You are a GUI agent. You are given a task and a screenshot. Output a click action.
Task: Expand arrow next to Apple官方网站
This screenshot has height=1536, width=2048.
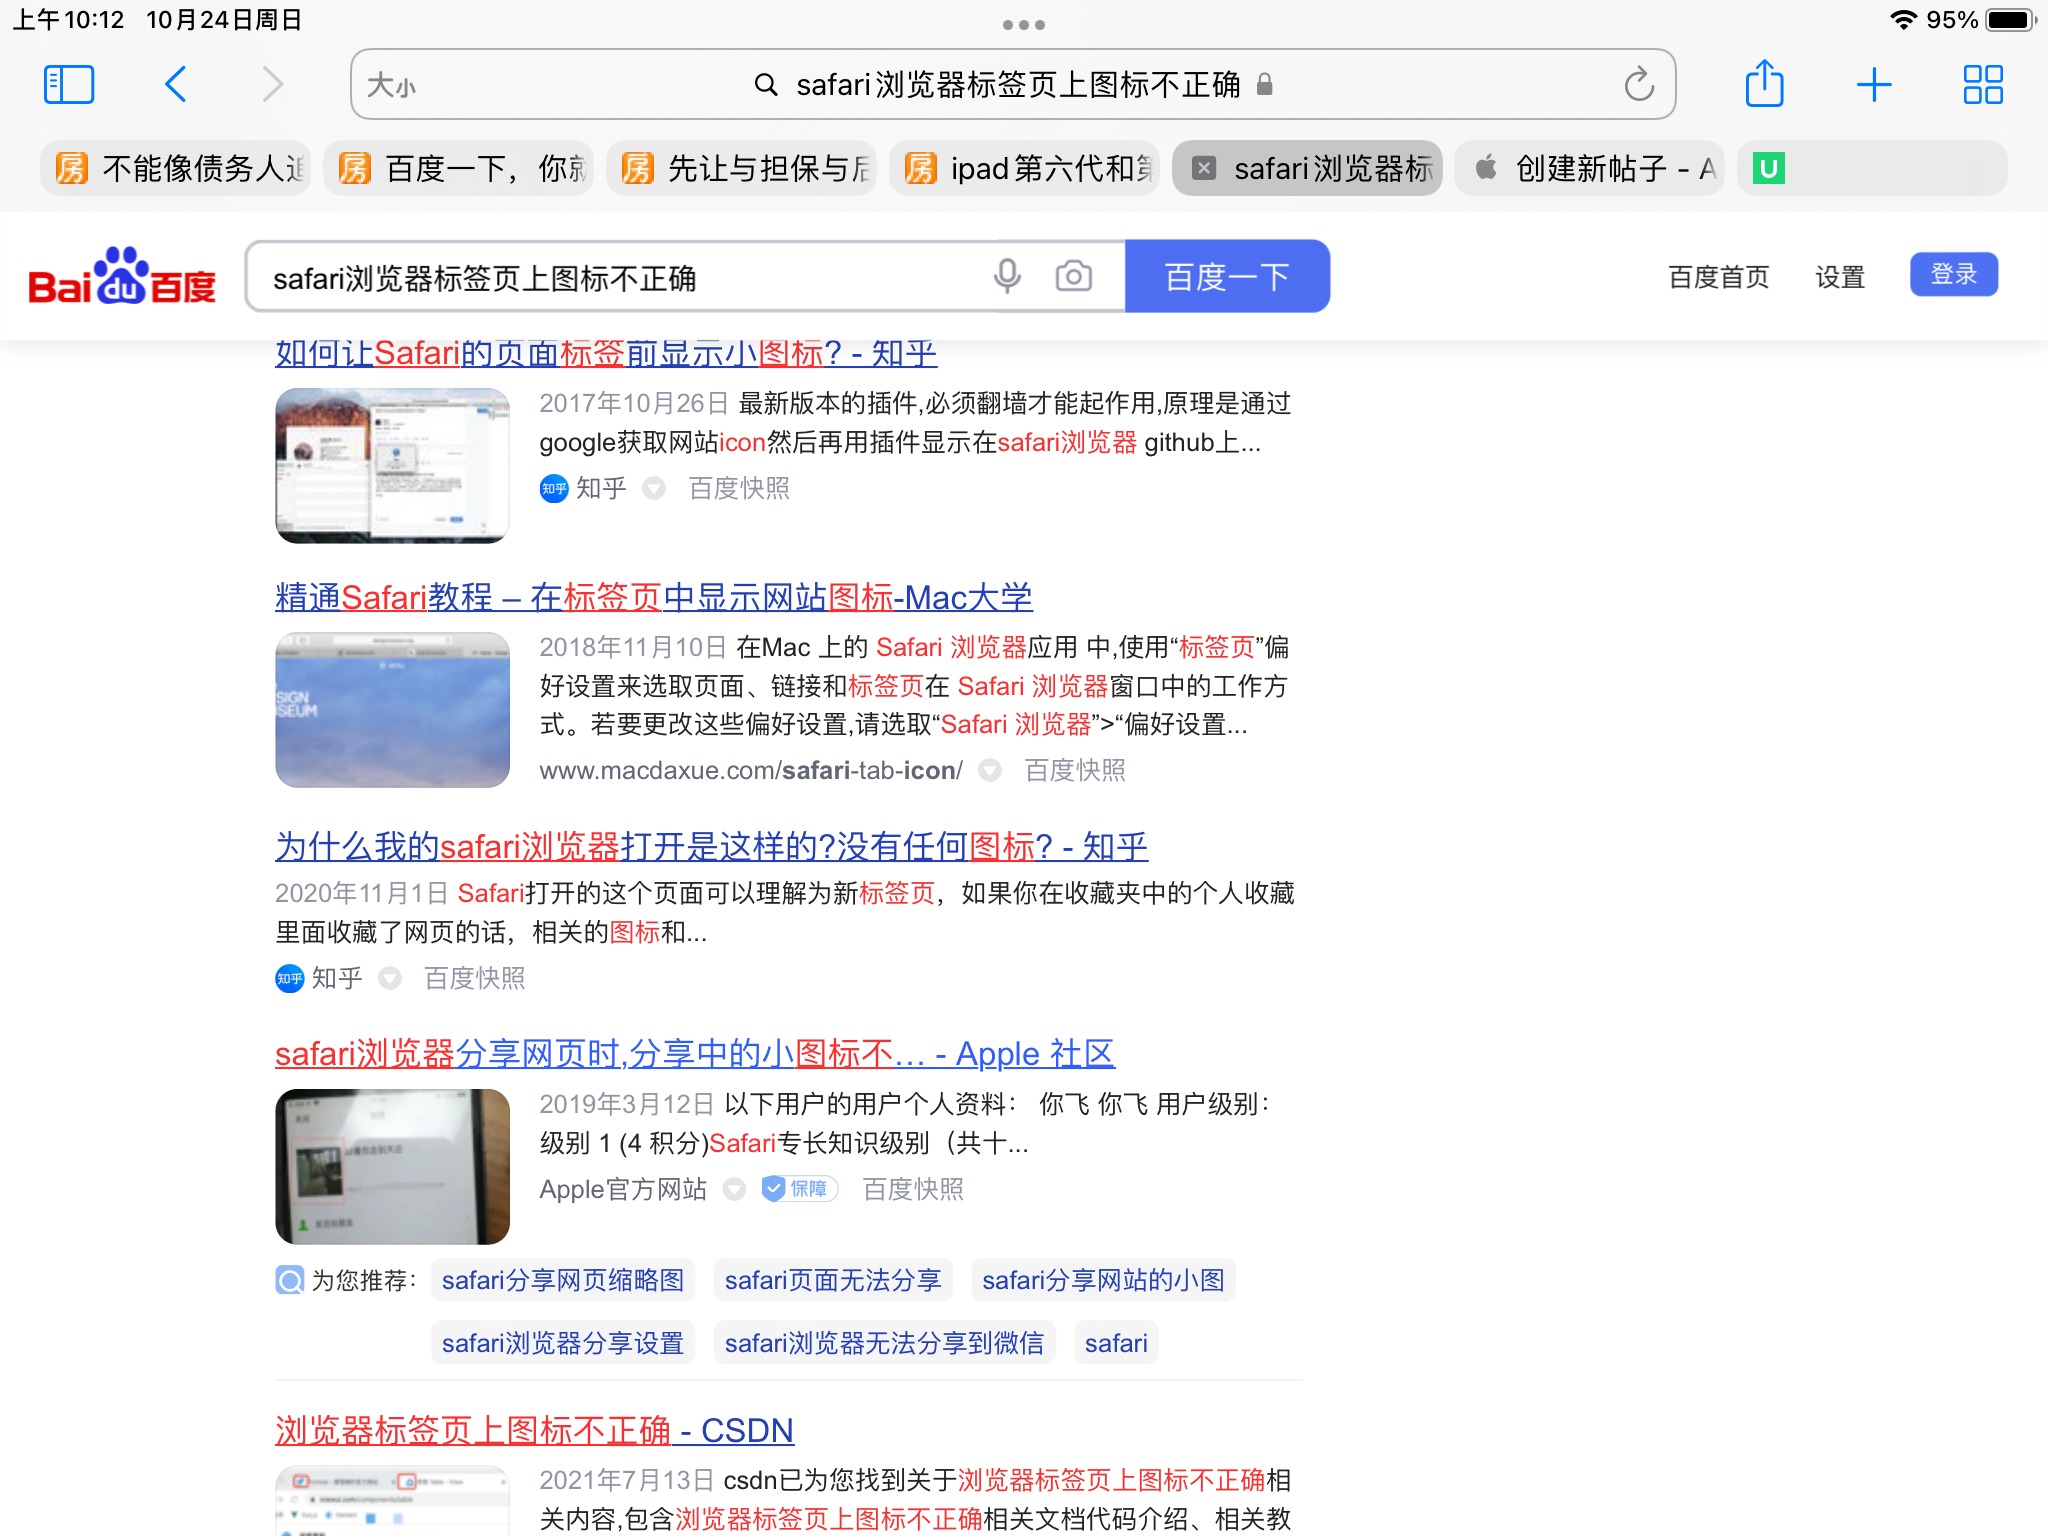point(735,1189)
